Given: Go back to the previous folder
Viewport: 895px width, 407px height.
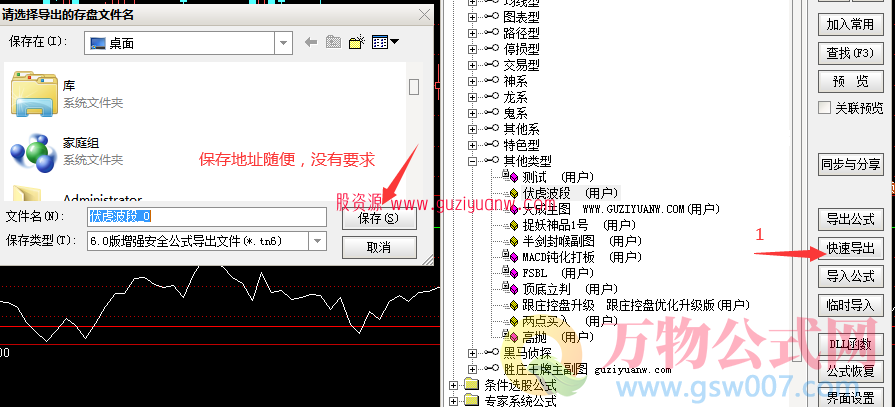Looking at the screenshot, I should (311, 42).
